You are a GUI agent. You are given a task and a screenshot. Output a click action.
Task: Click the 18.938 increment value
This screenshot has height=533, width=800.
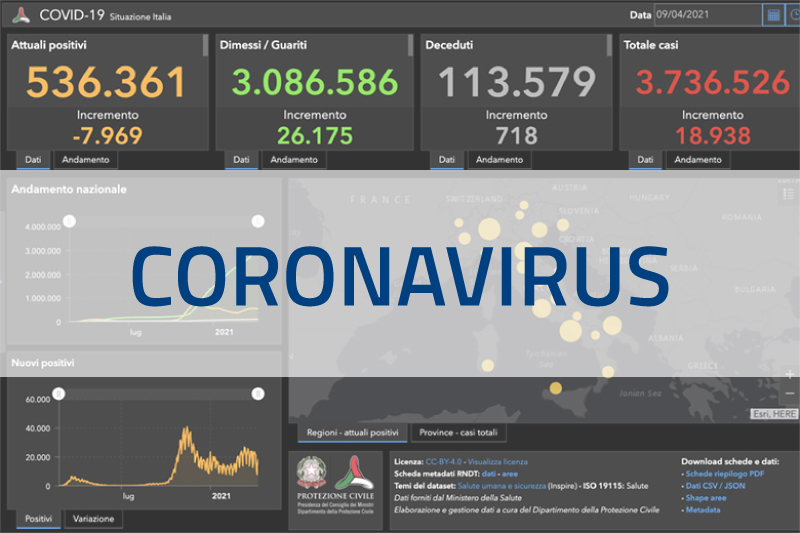[x=713, y=136]
